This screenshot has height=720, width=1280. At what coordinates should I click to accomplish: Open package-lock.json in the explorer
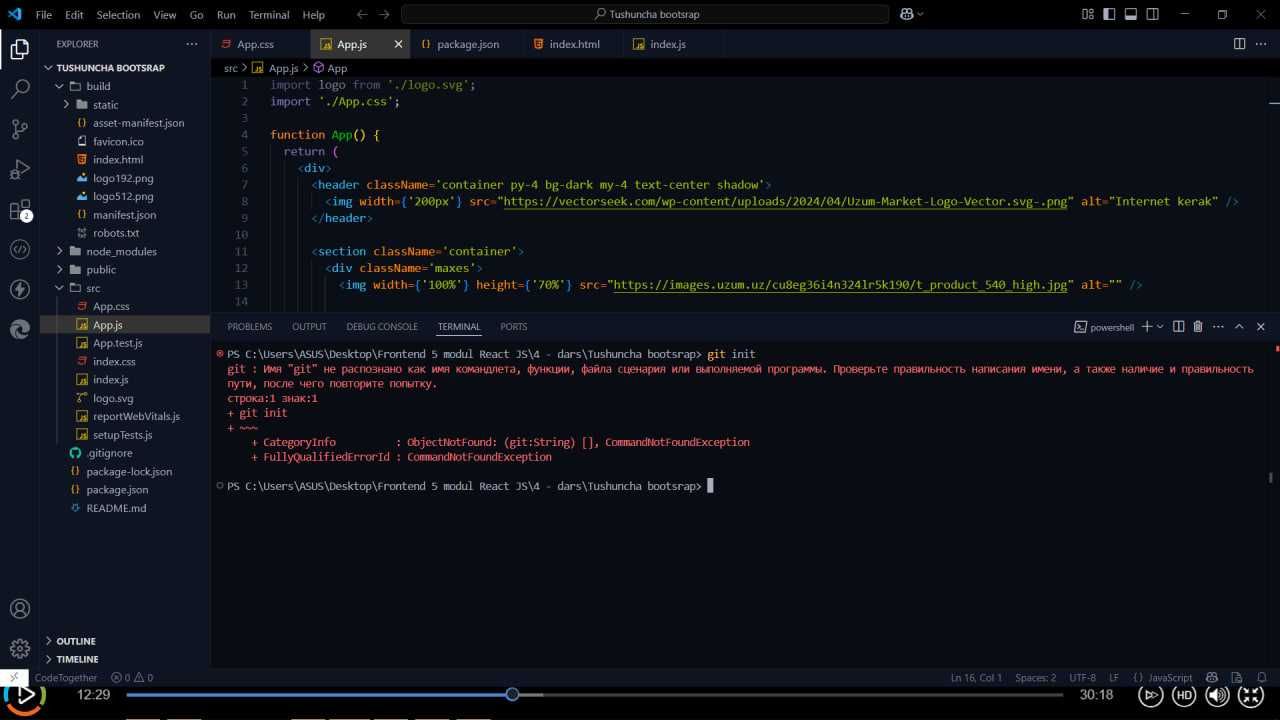[125, 471]
